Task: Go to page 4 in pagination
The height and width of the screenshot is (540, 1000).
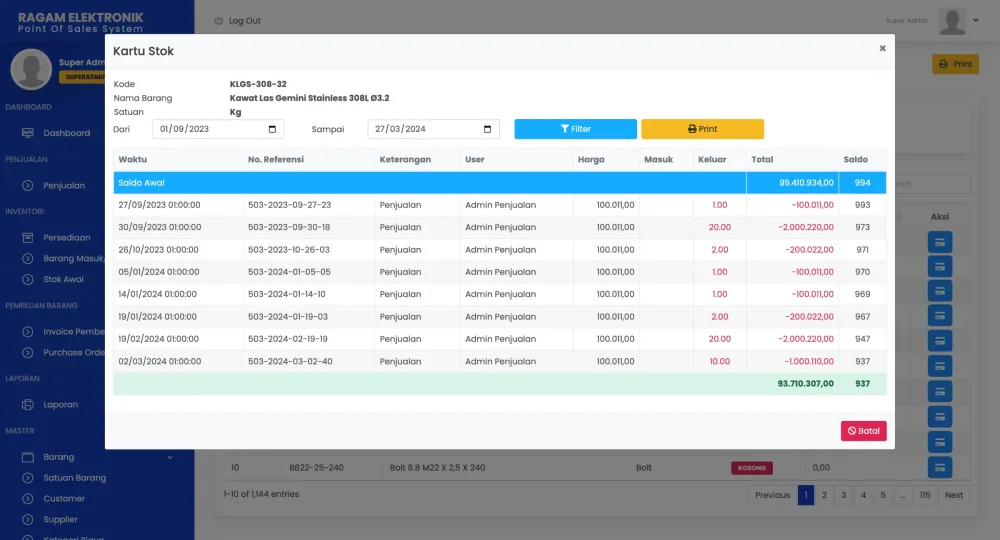Action: coord(863,495)
